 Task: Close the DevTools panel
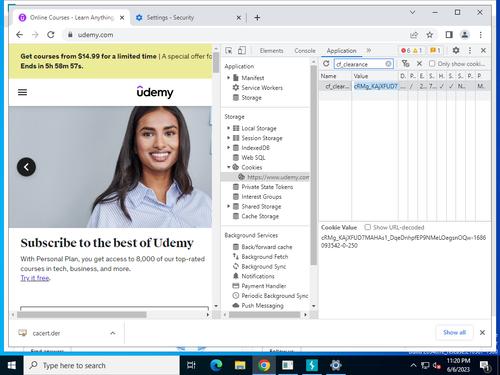click(483, 50)
